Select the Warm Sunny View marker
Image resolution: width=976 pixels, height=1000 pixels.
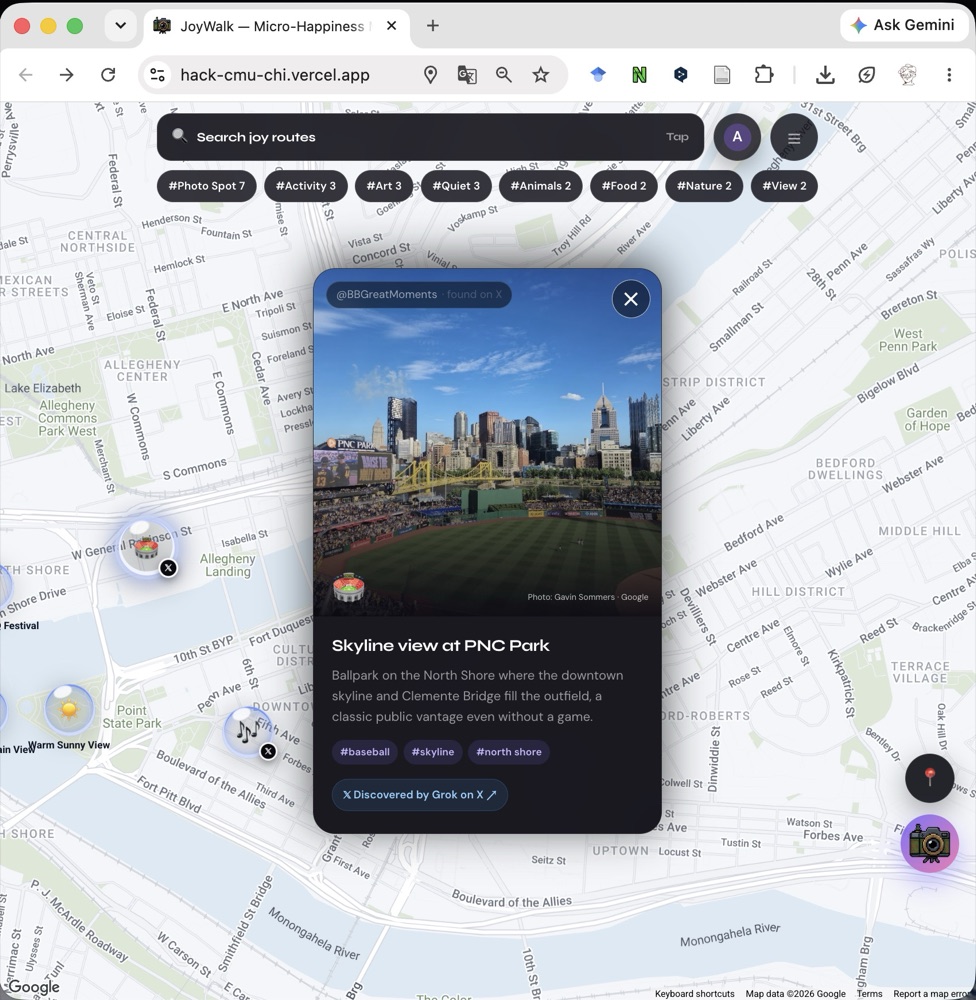69,708
